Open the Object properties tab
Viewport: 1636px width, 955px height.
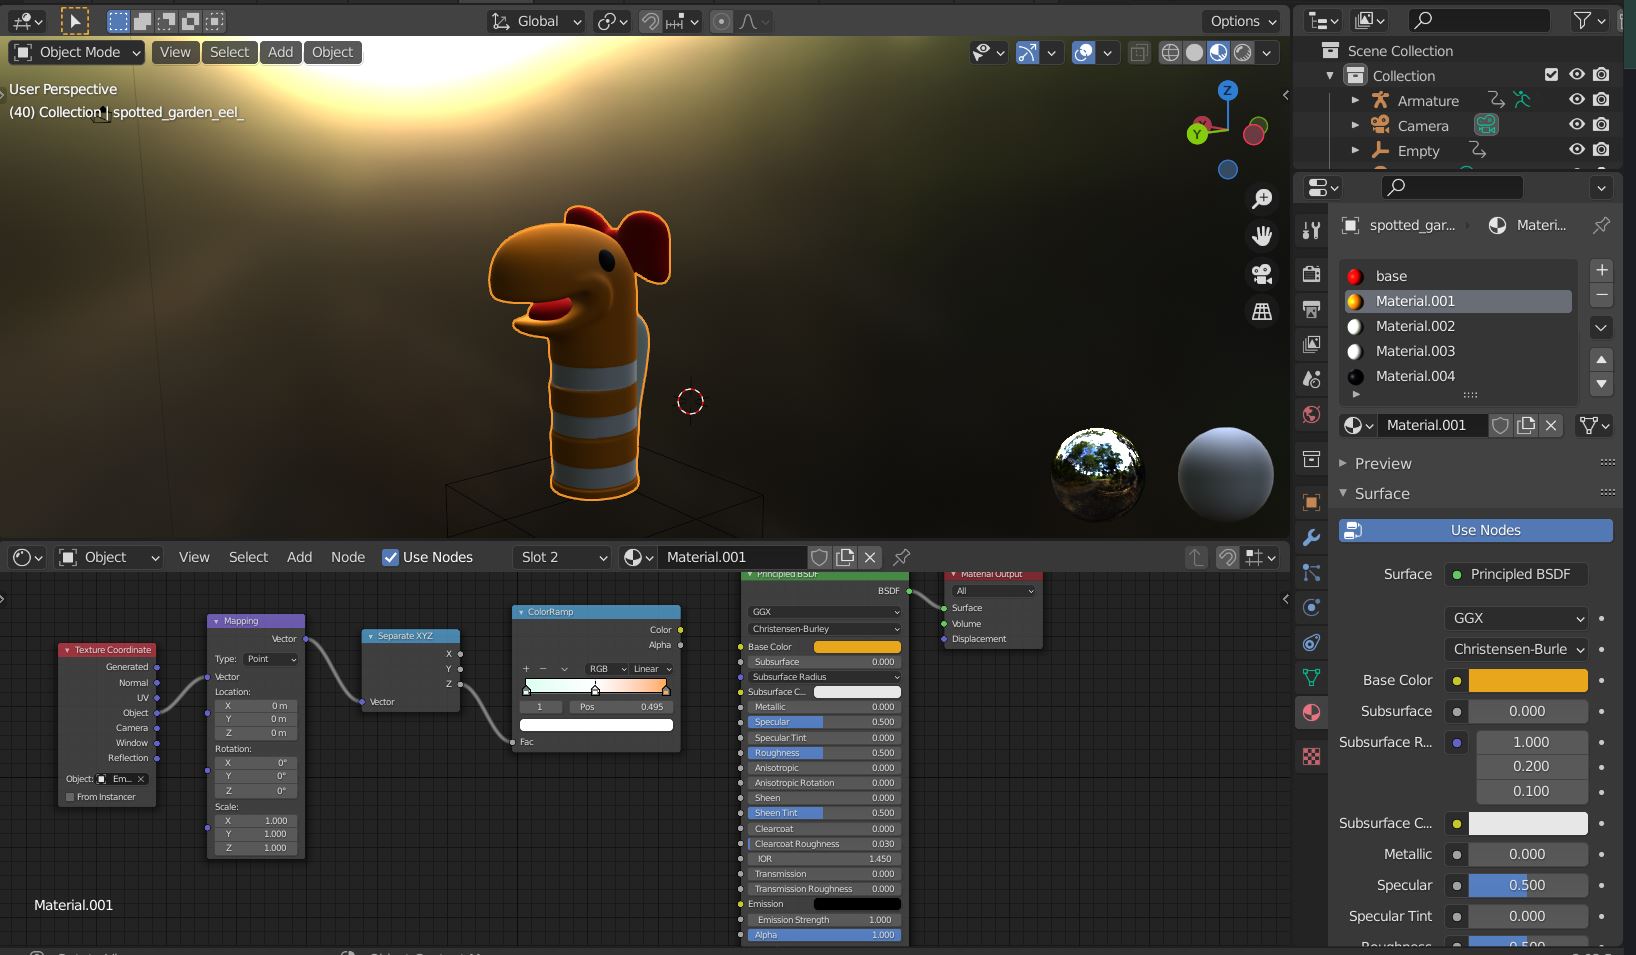tap(1312, 502)
